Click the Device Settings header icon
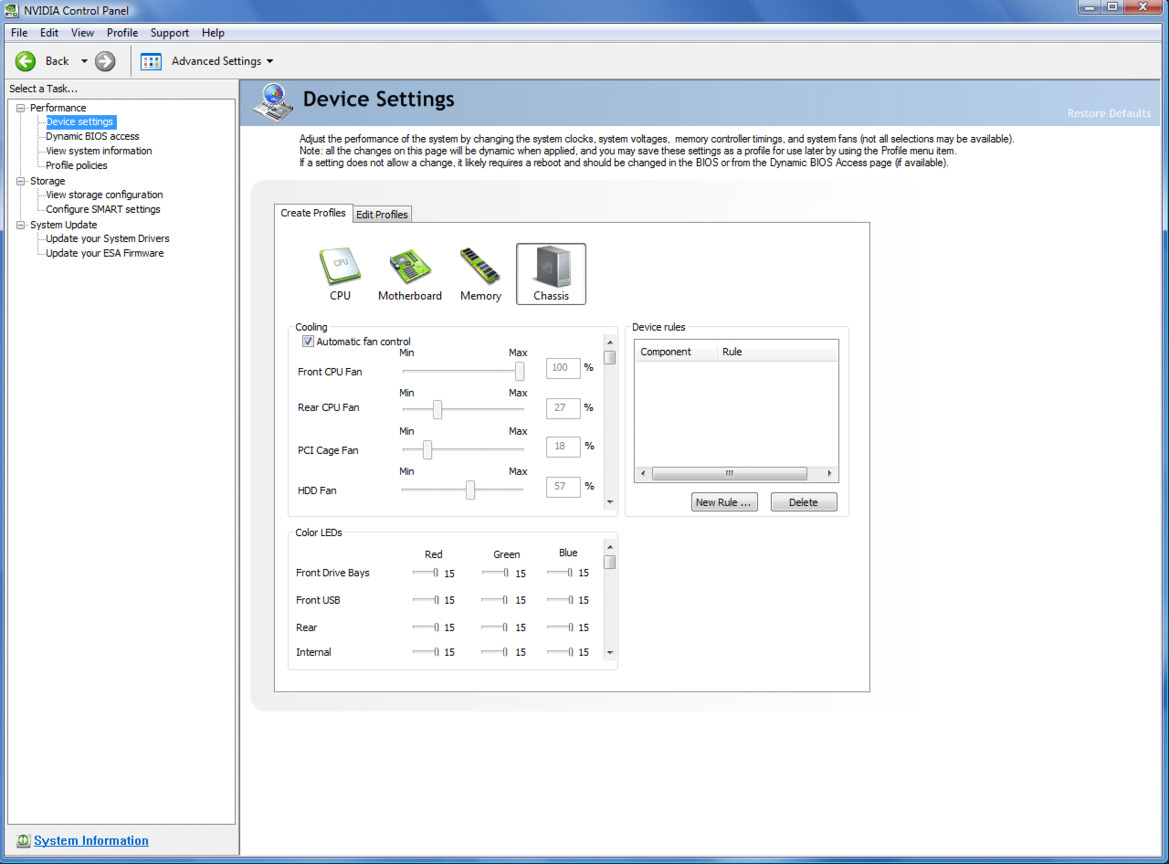The image size is (1169, 864). 273,102
